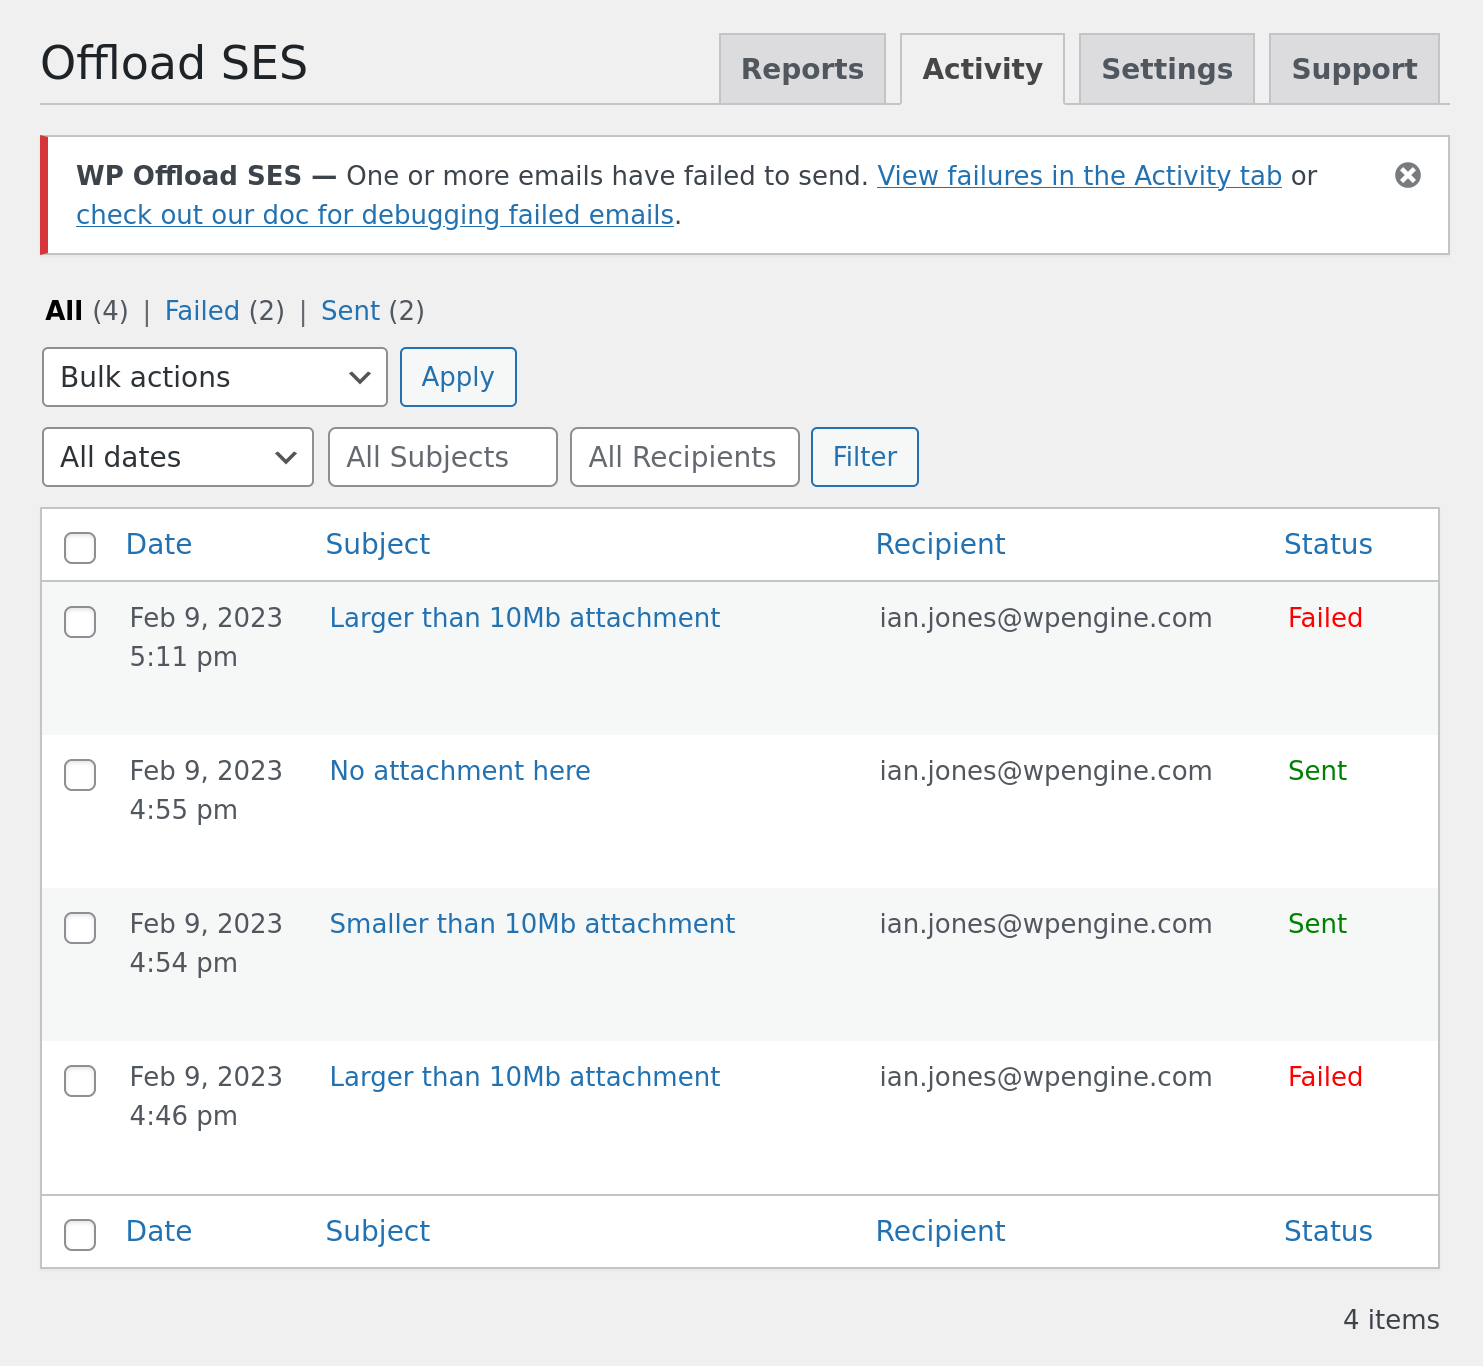Click Failed status of 5:11 pm email
The image size is (1483, 1366).
pyautogui.click(x=1325, y=618)
